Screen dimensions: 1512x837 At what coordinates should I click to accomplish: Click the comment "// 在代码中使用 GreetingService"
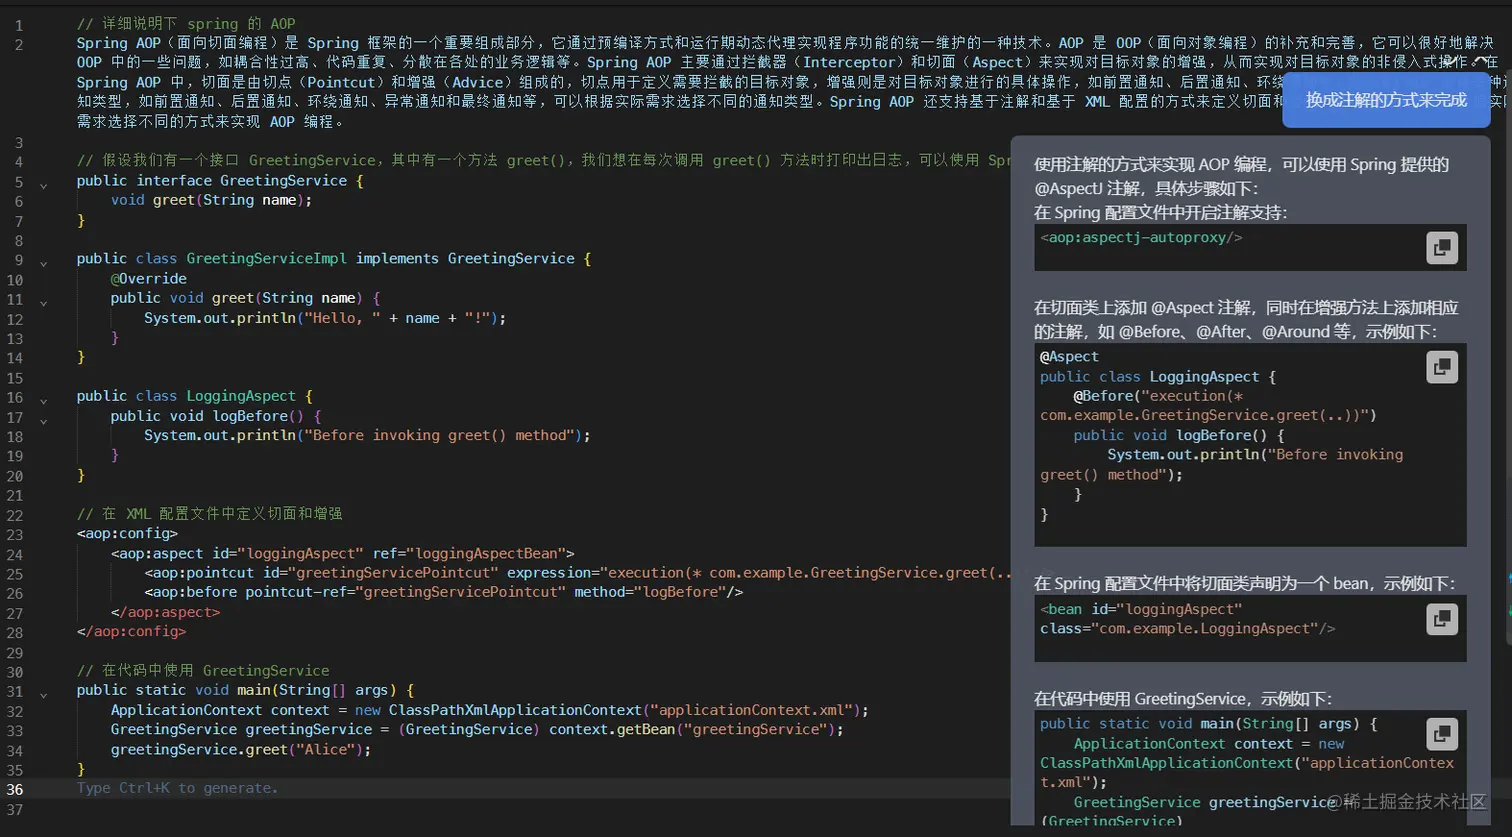[x=203, y=670]
